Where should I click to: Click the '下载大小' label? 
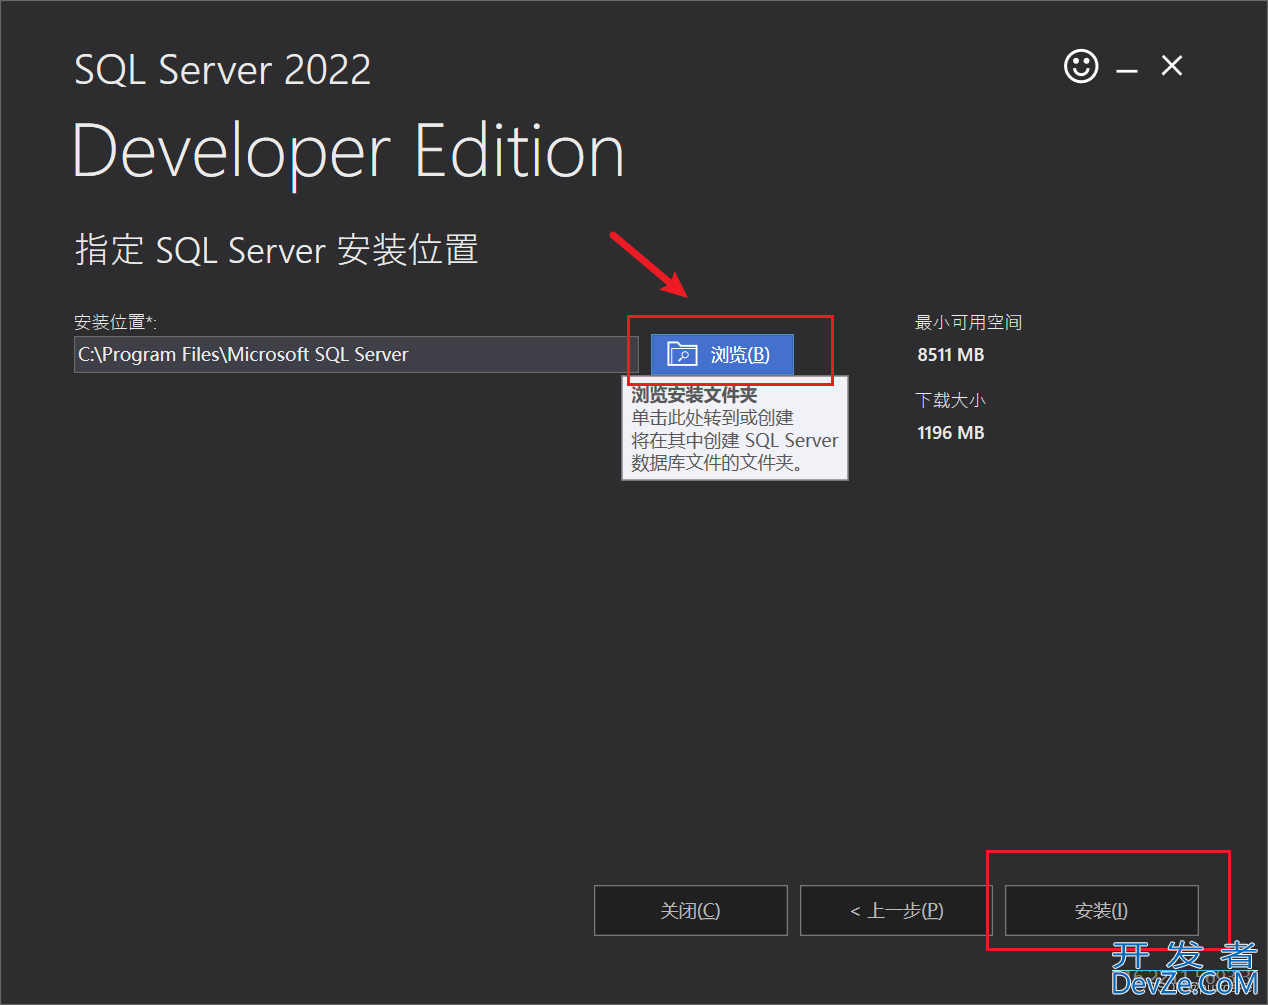[x=950, y=400]
